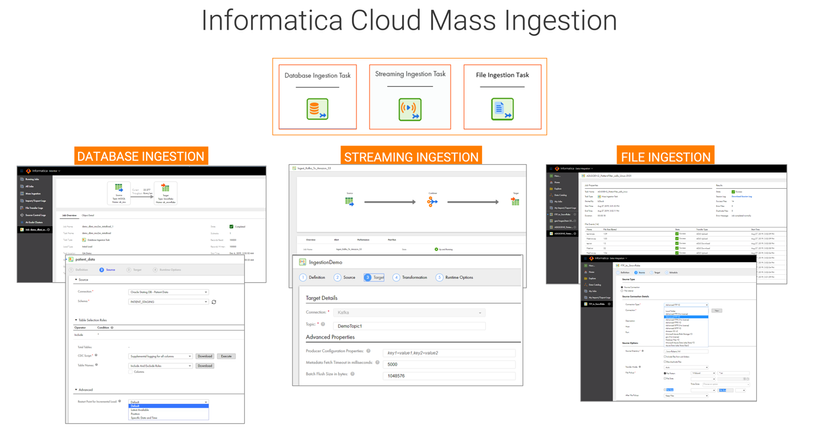This screenshot has width=815, height=443.
Task: Click the Producer Configuration Properties field
Action: (x=449, y=353)
